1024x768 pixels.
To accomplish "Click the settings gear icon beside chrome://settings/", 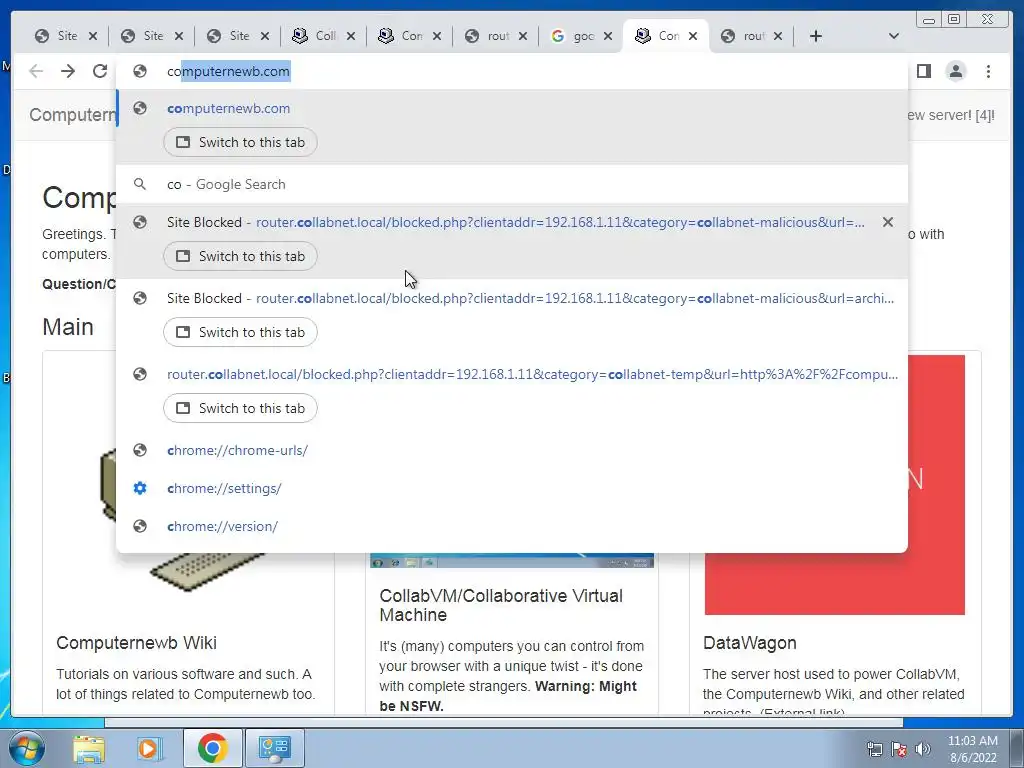I will (x=140, y=488).
